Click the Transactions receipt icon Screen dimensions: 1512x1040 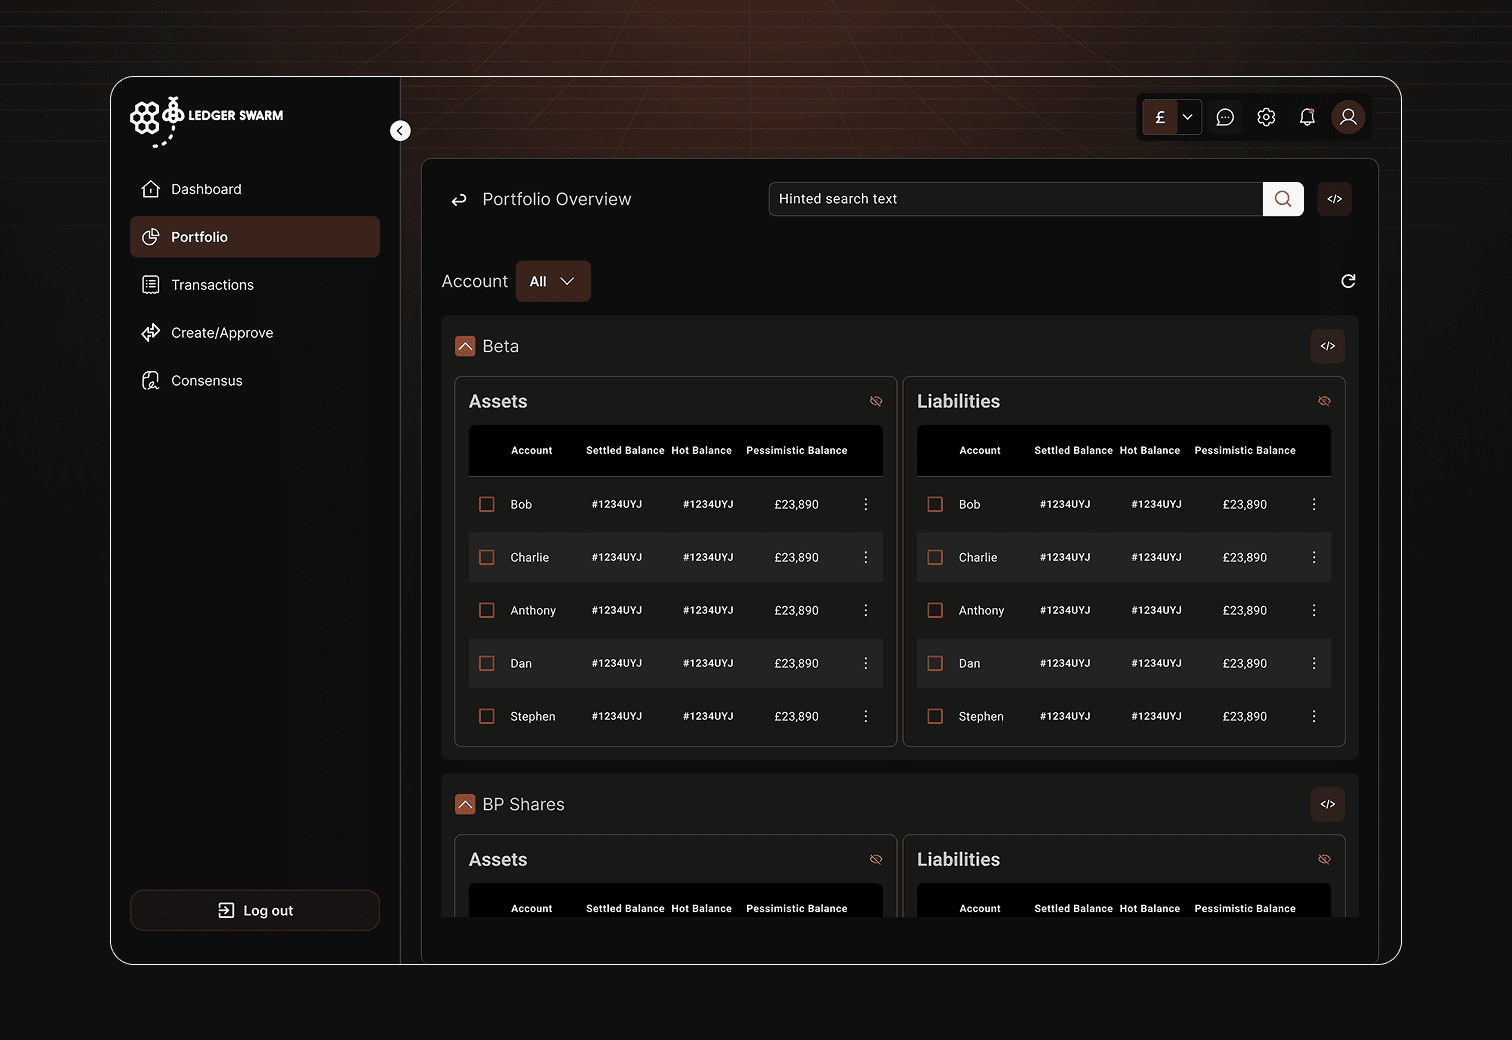point(150,284)
